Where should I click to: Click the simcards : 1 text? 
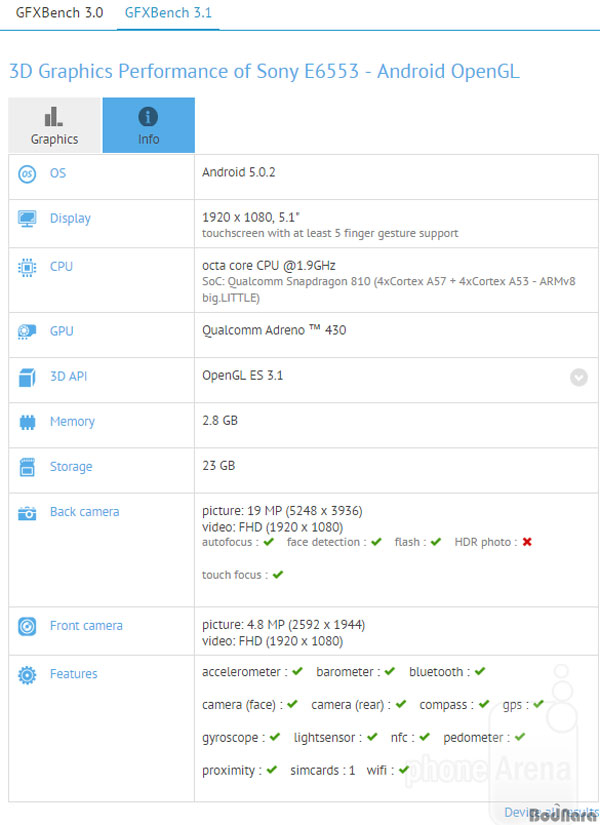point(323,770)
